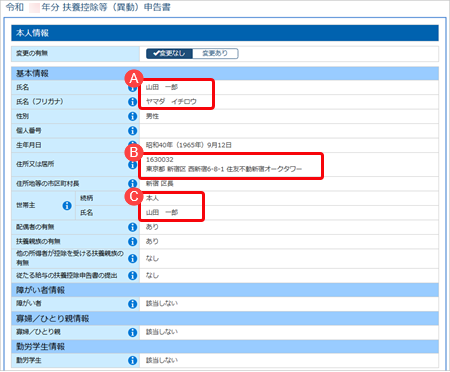Click info icon for 障がい者 row
Viewport: 450px width, 372px height.
[x=133, y=304]
